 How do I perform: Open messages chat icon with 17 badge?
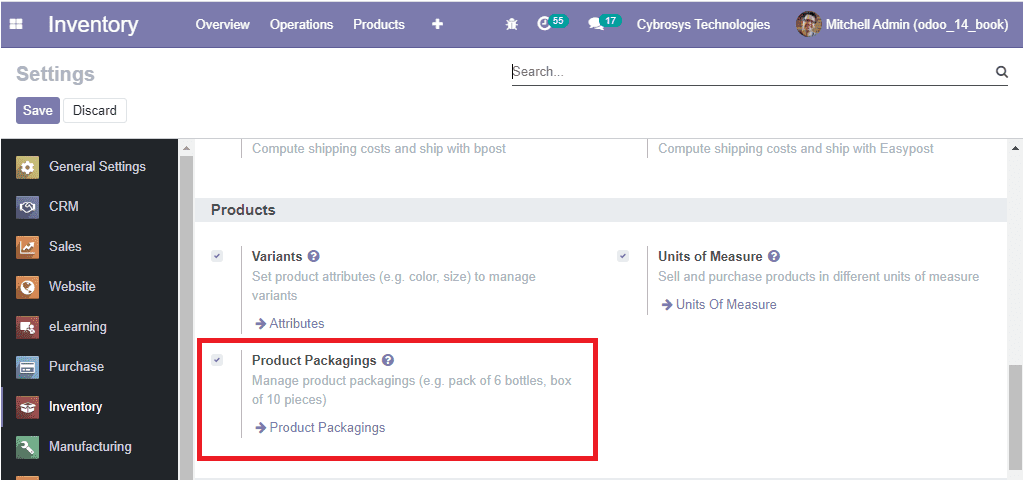pos(604,23)
